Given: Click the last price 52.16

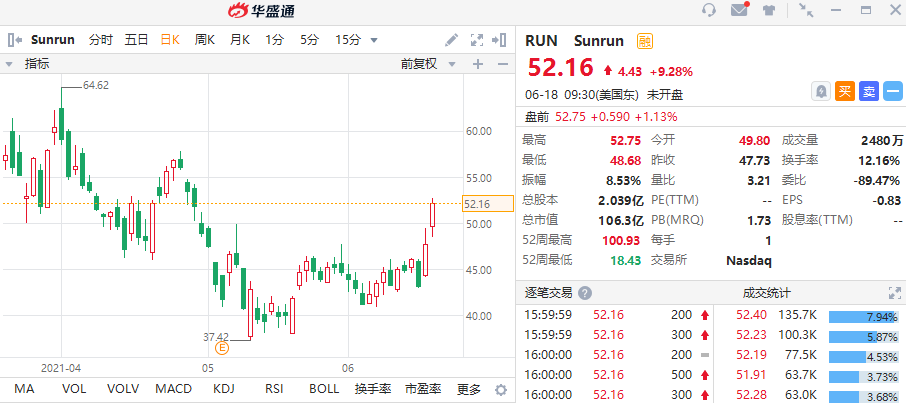Looking at the screenshot, I should [560, 68].
